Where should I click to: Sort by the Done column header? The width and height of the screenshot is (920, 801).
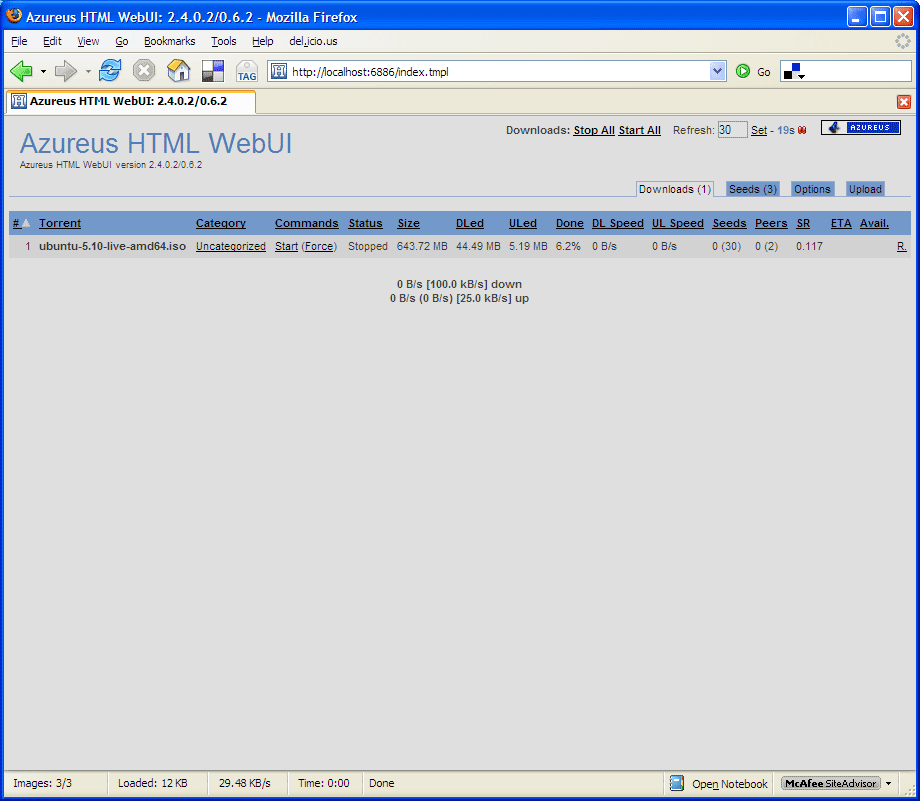coord(570,223)
